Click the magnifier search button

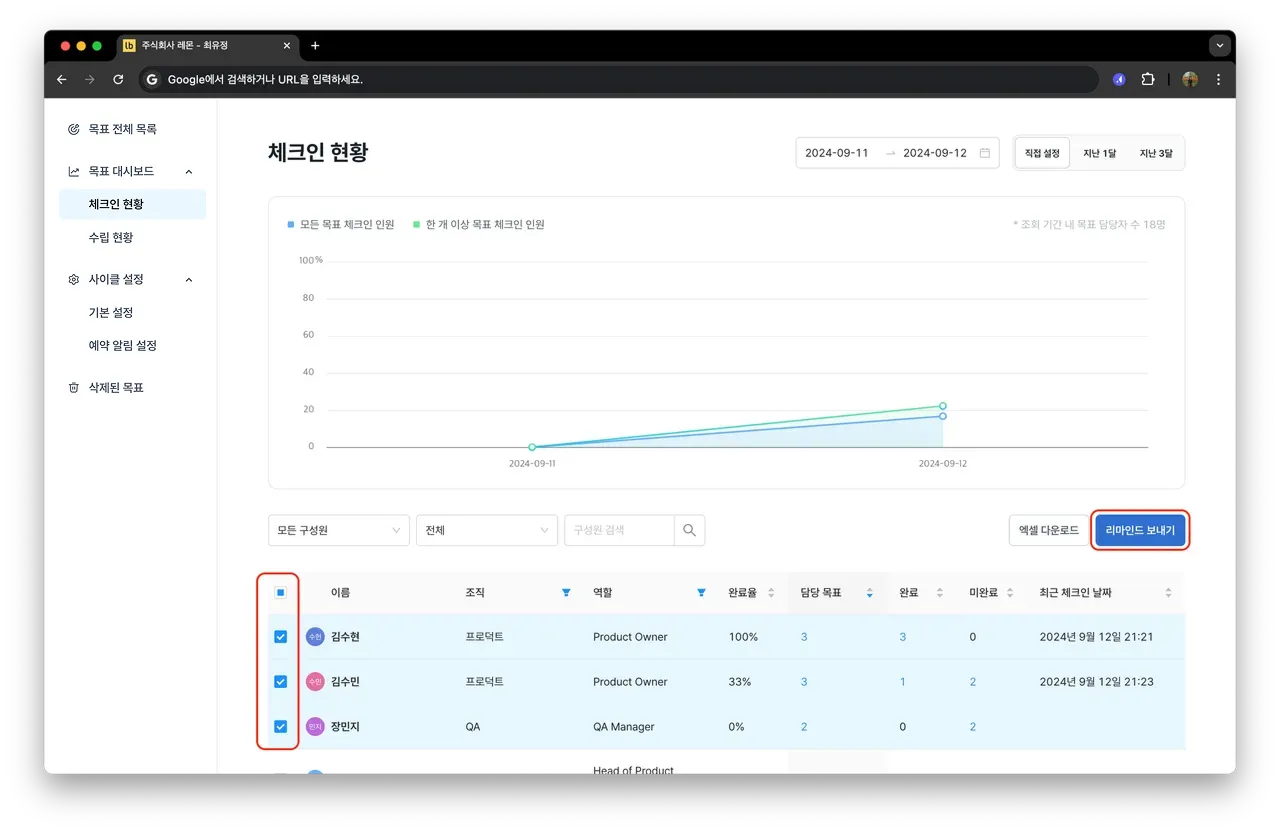[x=689, y=530]
